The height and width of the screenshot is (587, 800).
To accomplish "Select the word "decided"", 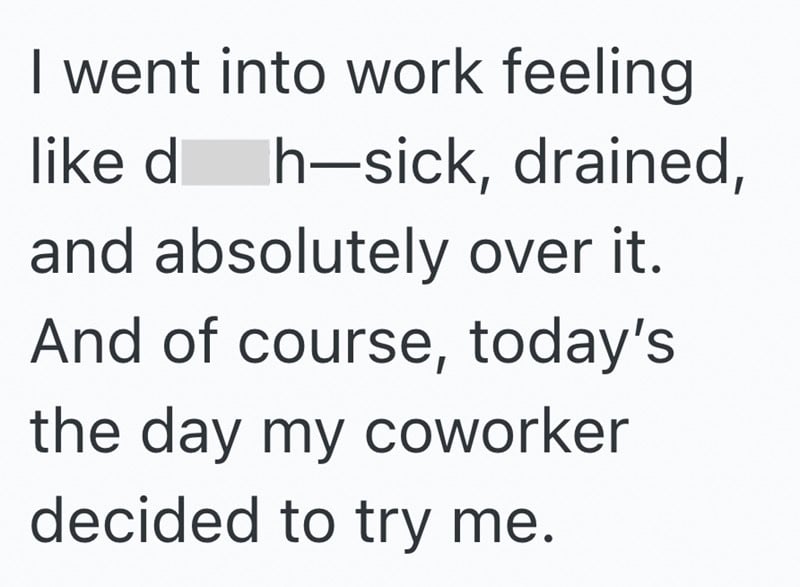I will click(145, 519).
